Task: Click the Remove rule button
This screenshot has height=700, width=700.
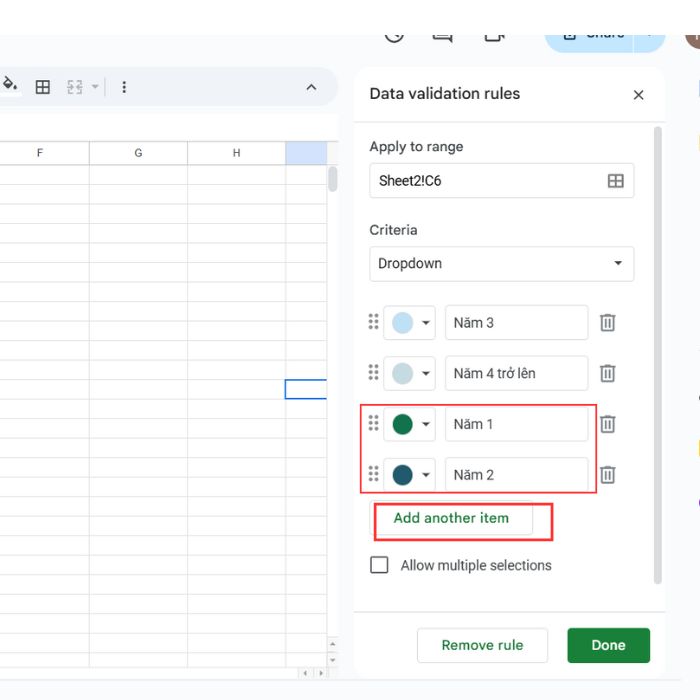Action: tap(482, 645)
